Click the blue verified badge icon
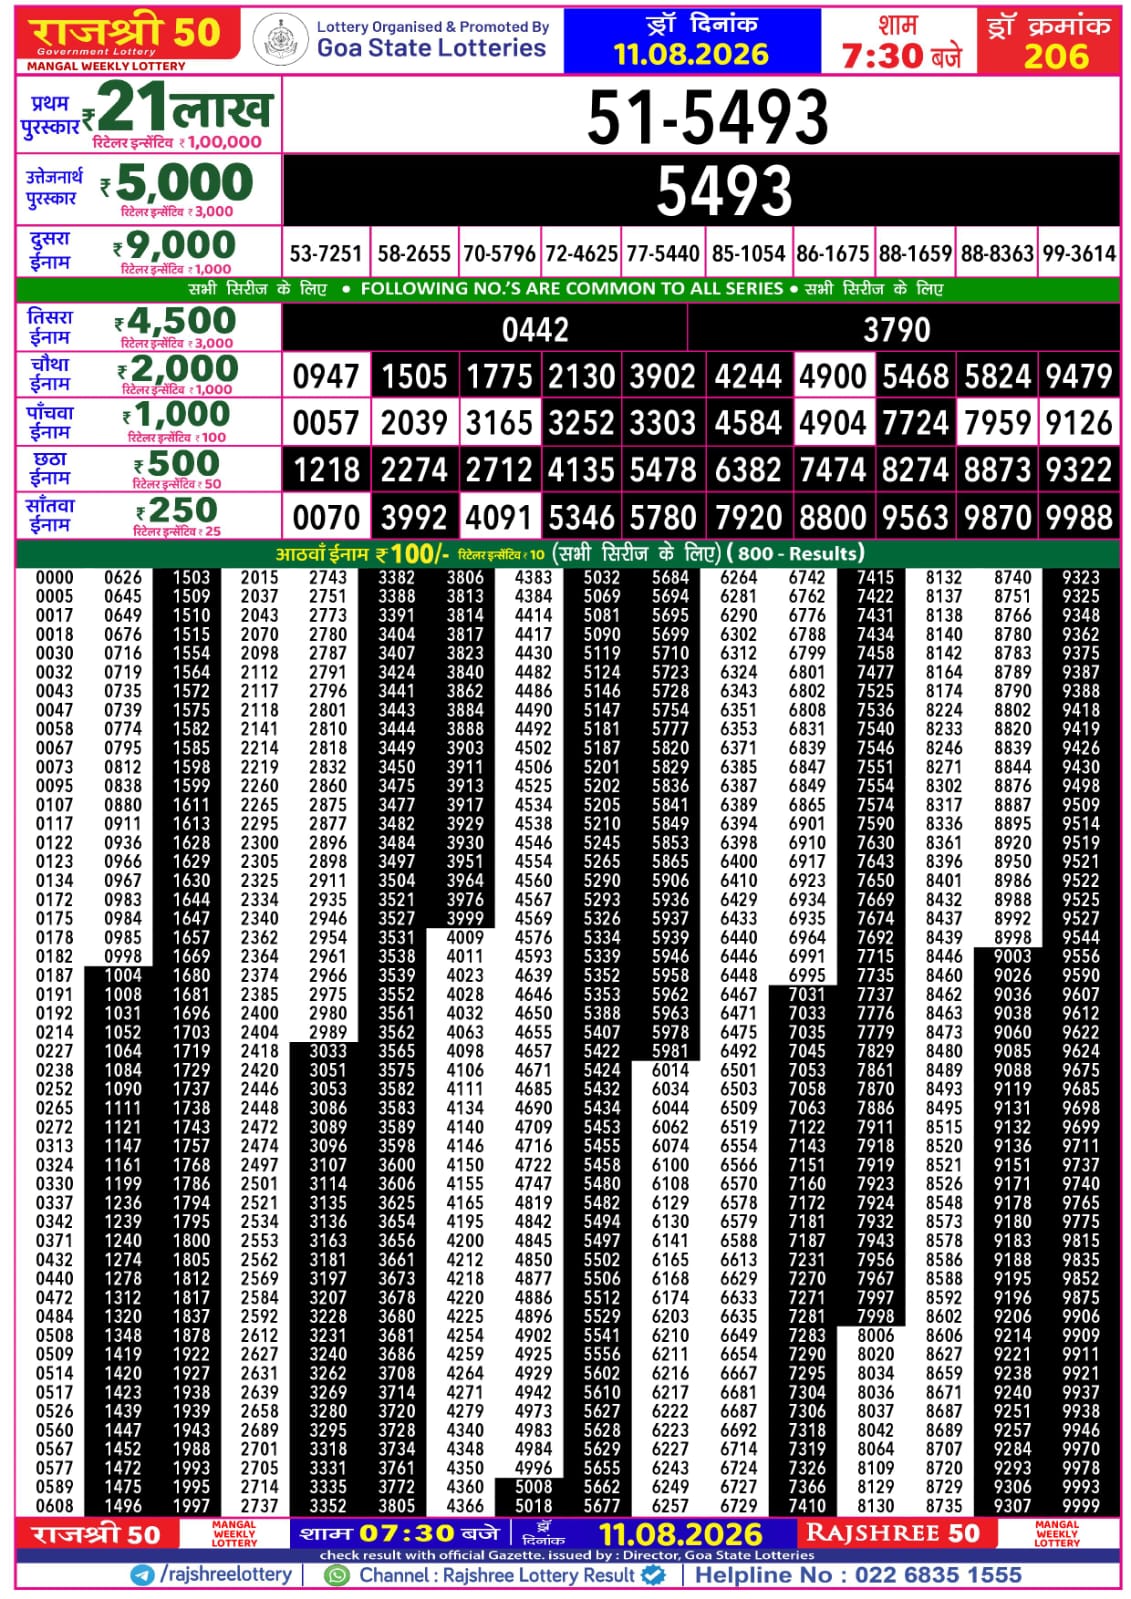The image size is (1131, 1599). (654, 1575)
